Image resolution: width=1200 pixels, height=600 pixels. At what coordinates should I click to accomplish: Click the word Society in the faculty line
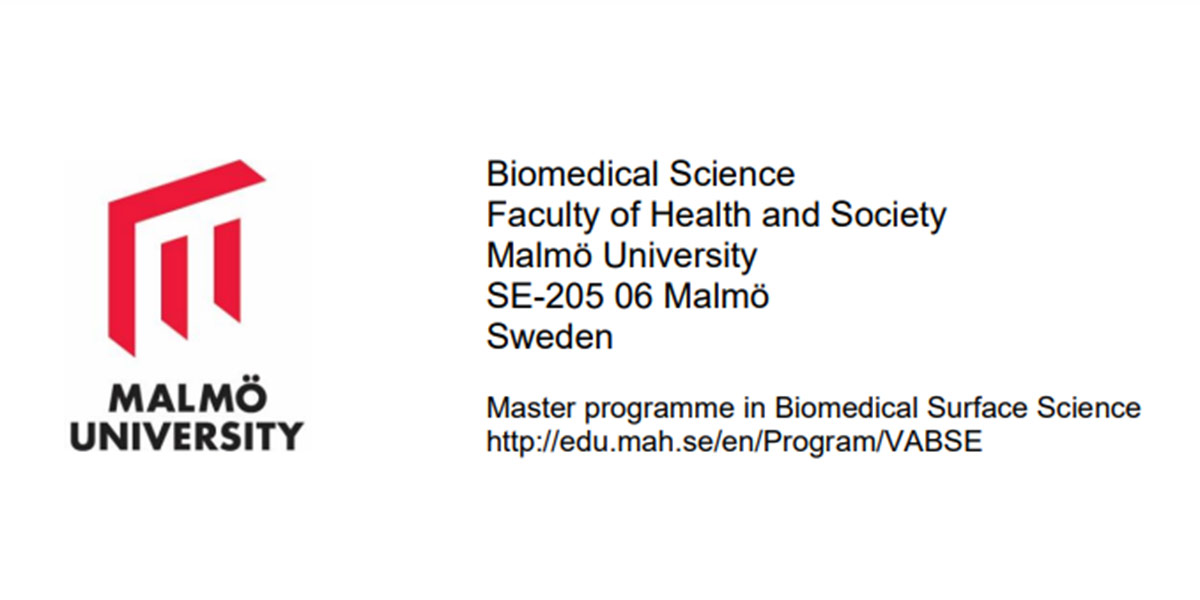(x=888, y=215)
